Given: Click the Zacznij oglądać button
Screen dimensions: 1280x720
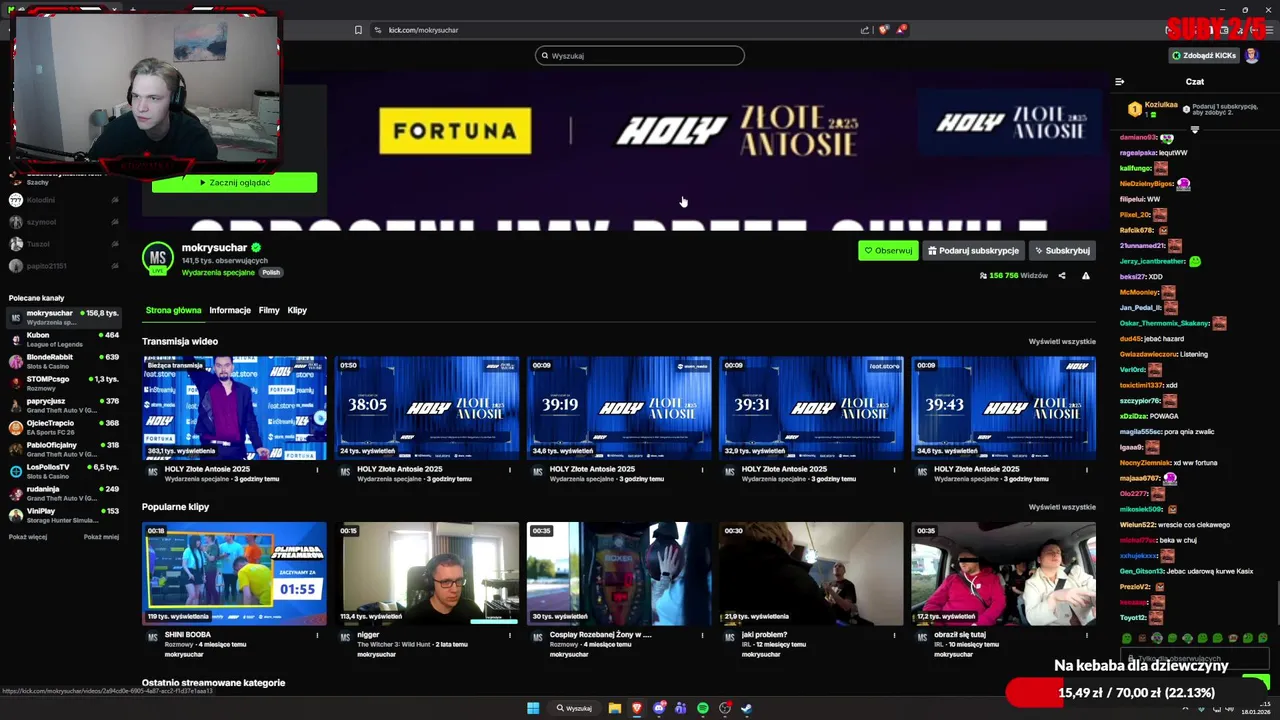Looking at the screenshot, I should pyautogui.click(x=234, y=183).
